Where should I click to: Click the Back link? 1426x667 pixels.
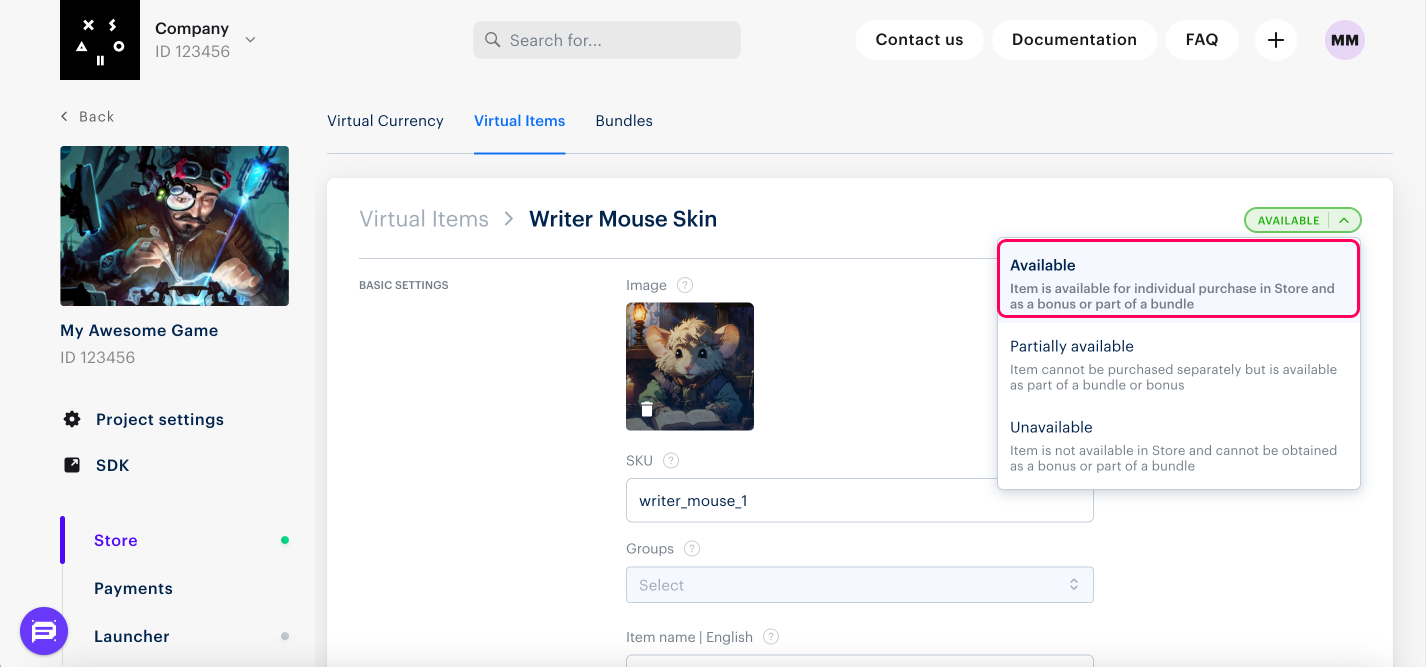[89, 116]
